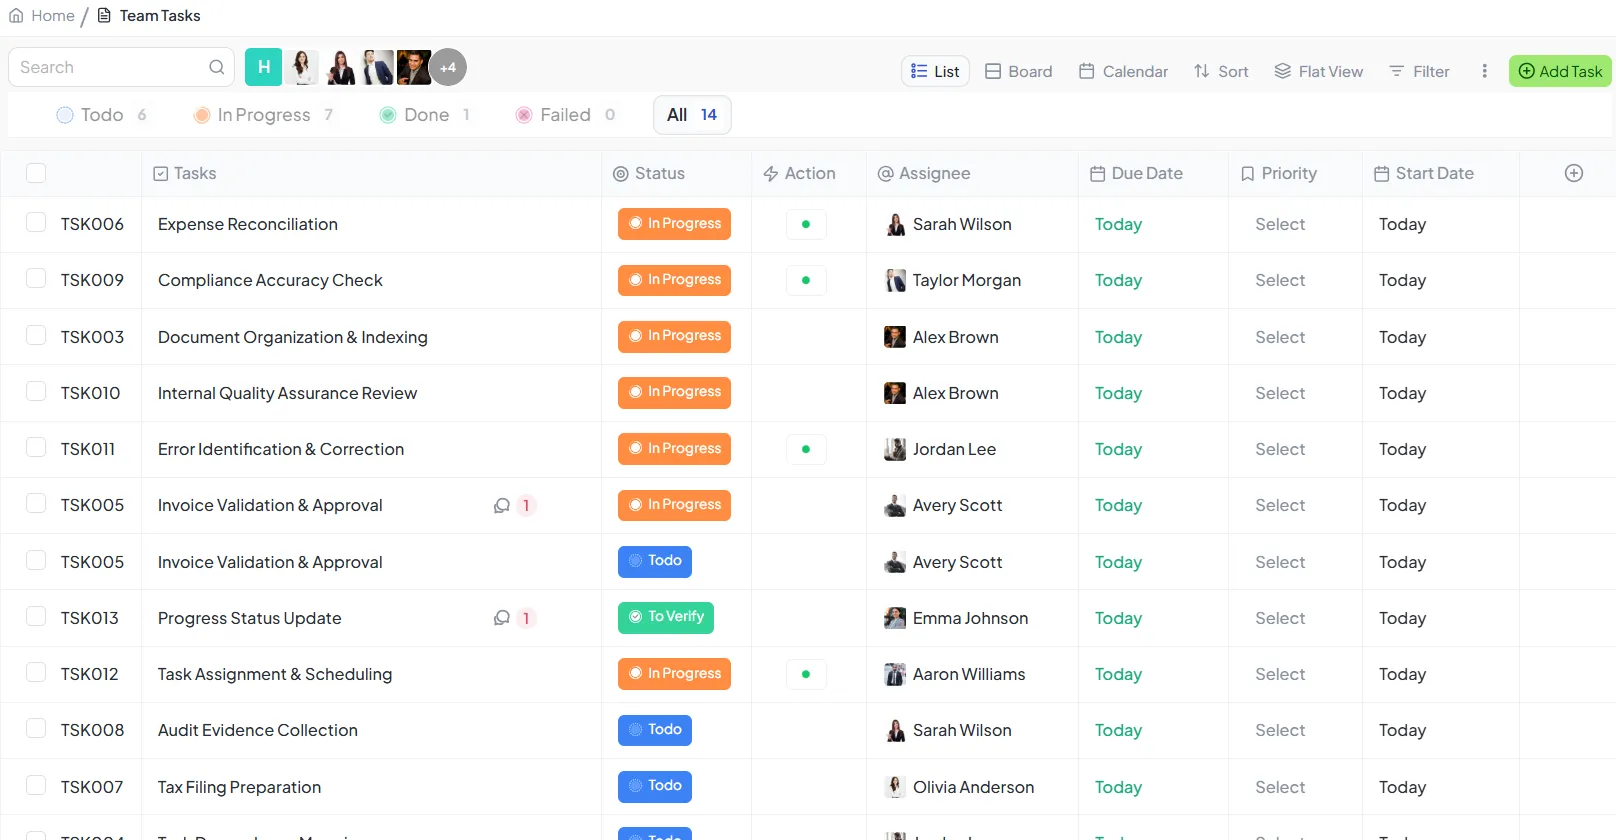This screenshot has height=840, width=1616.
Task: Open To Verify status dropdown for Progress Status Update
Action: pyautogui.click(x=666, y=617)
